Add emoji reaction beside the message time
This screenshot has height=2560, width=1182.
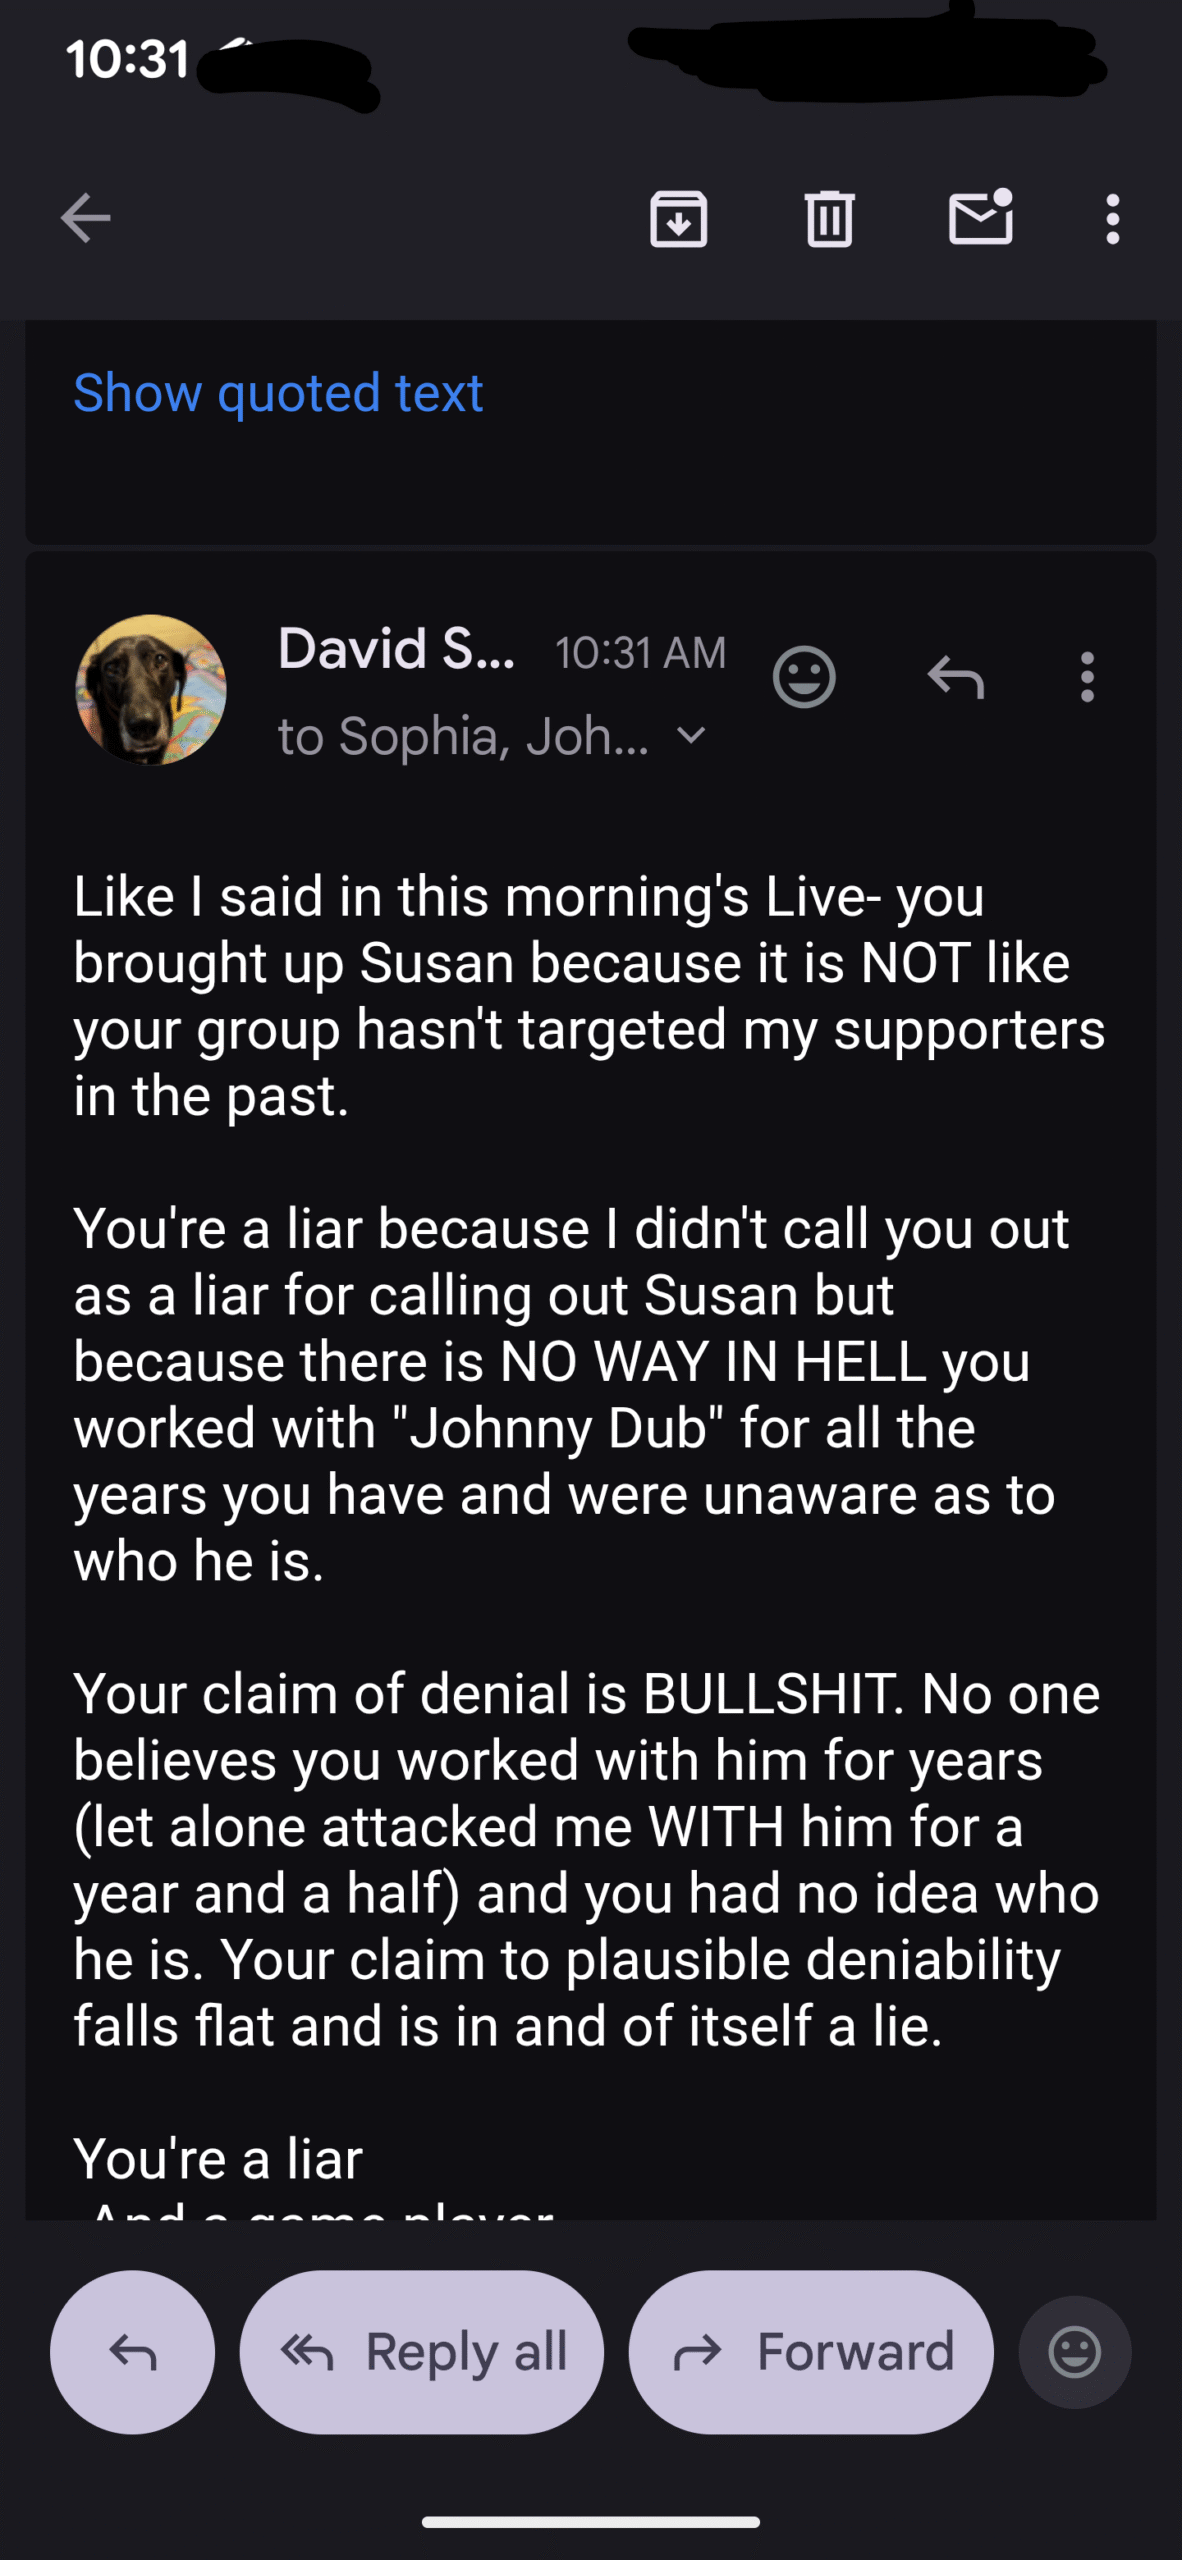(804, 677)
